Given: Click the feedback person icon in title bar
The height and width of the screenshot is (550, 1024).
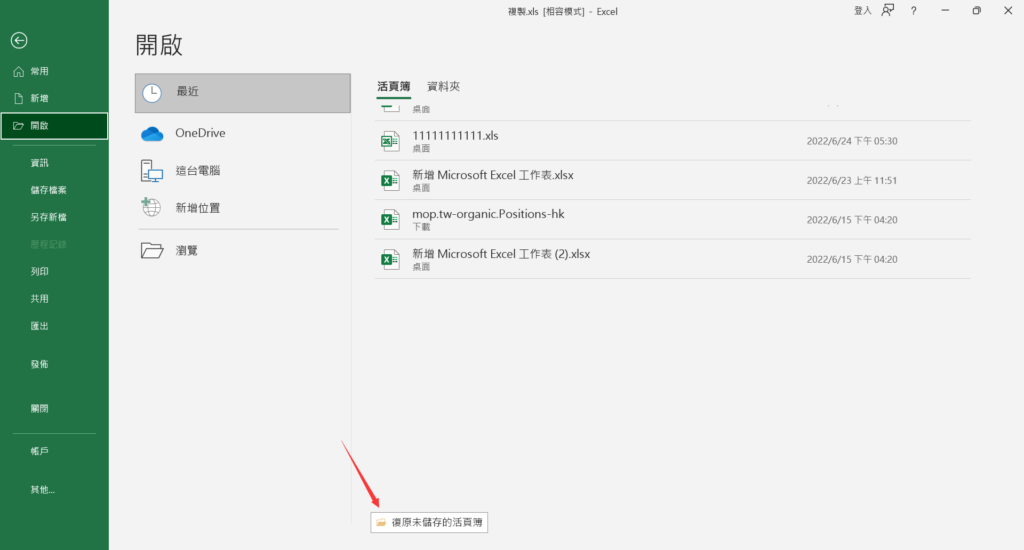Looking at the screenshot, I should click(x=887, y=11).
